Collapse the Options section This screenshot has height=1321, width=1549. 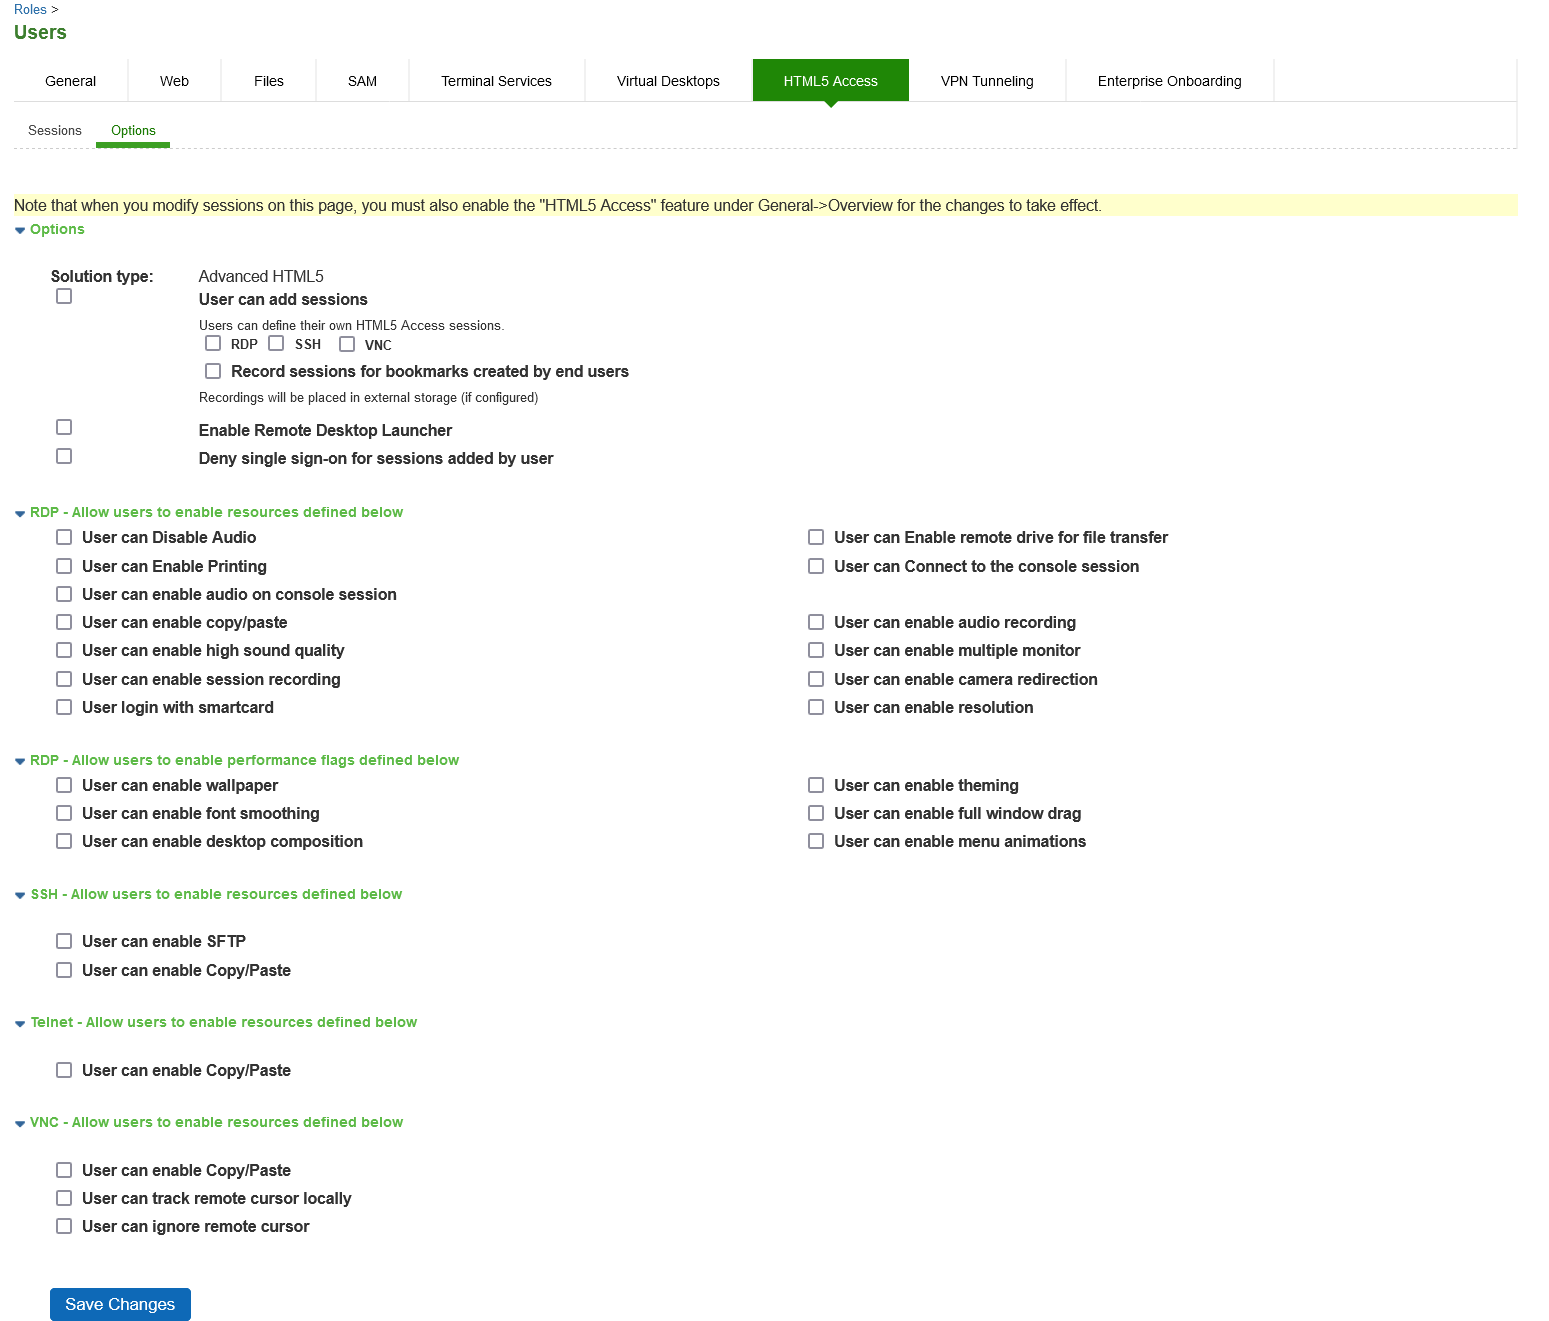[19, 229]
